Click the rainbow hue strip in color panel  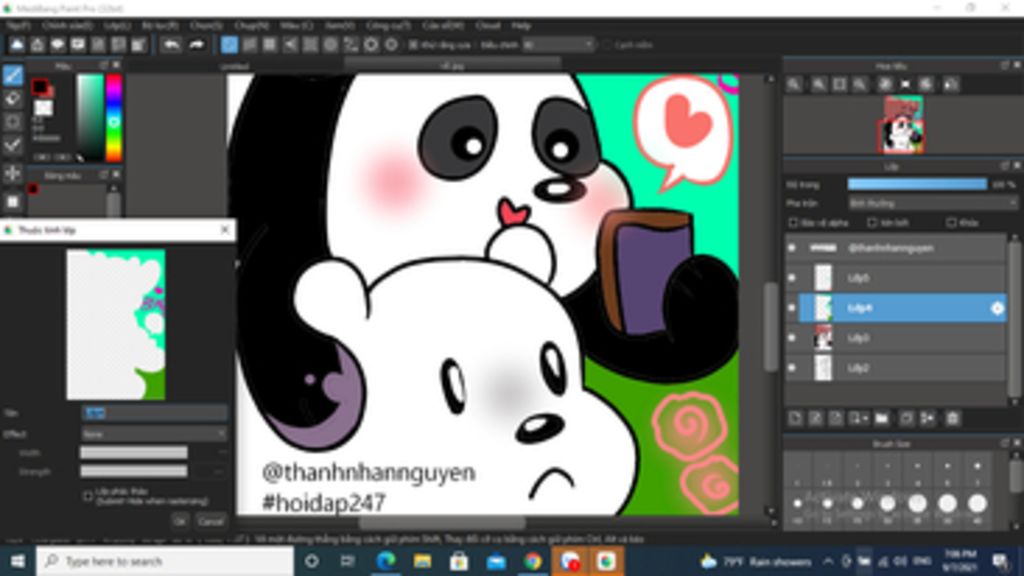pos(114,118)
